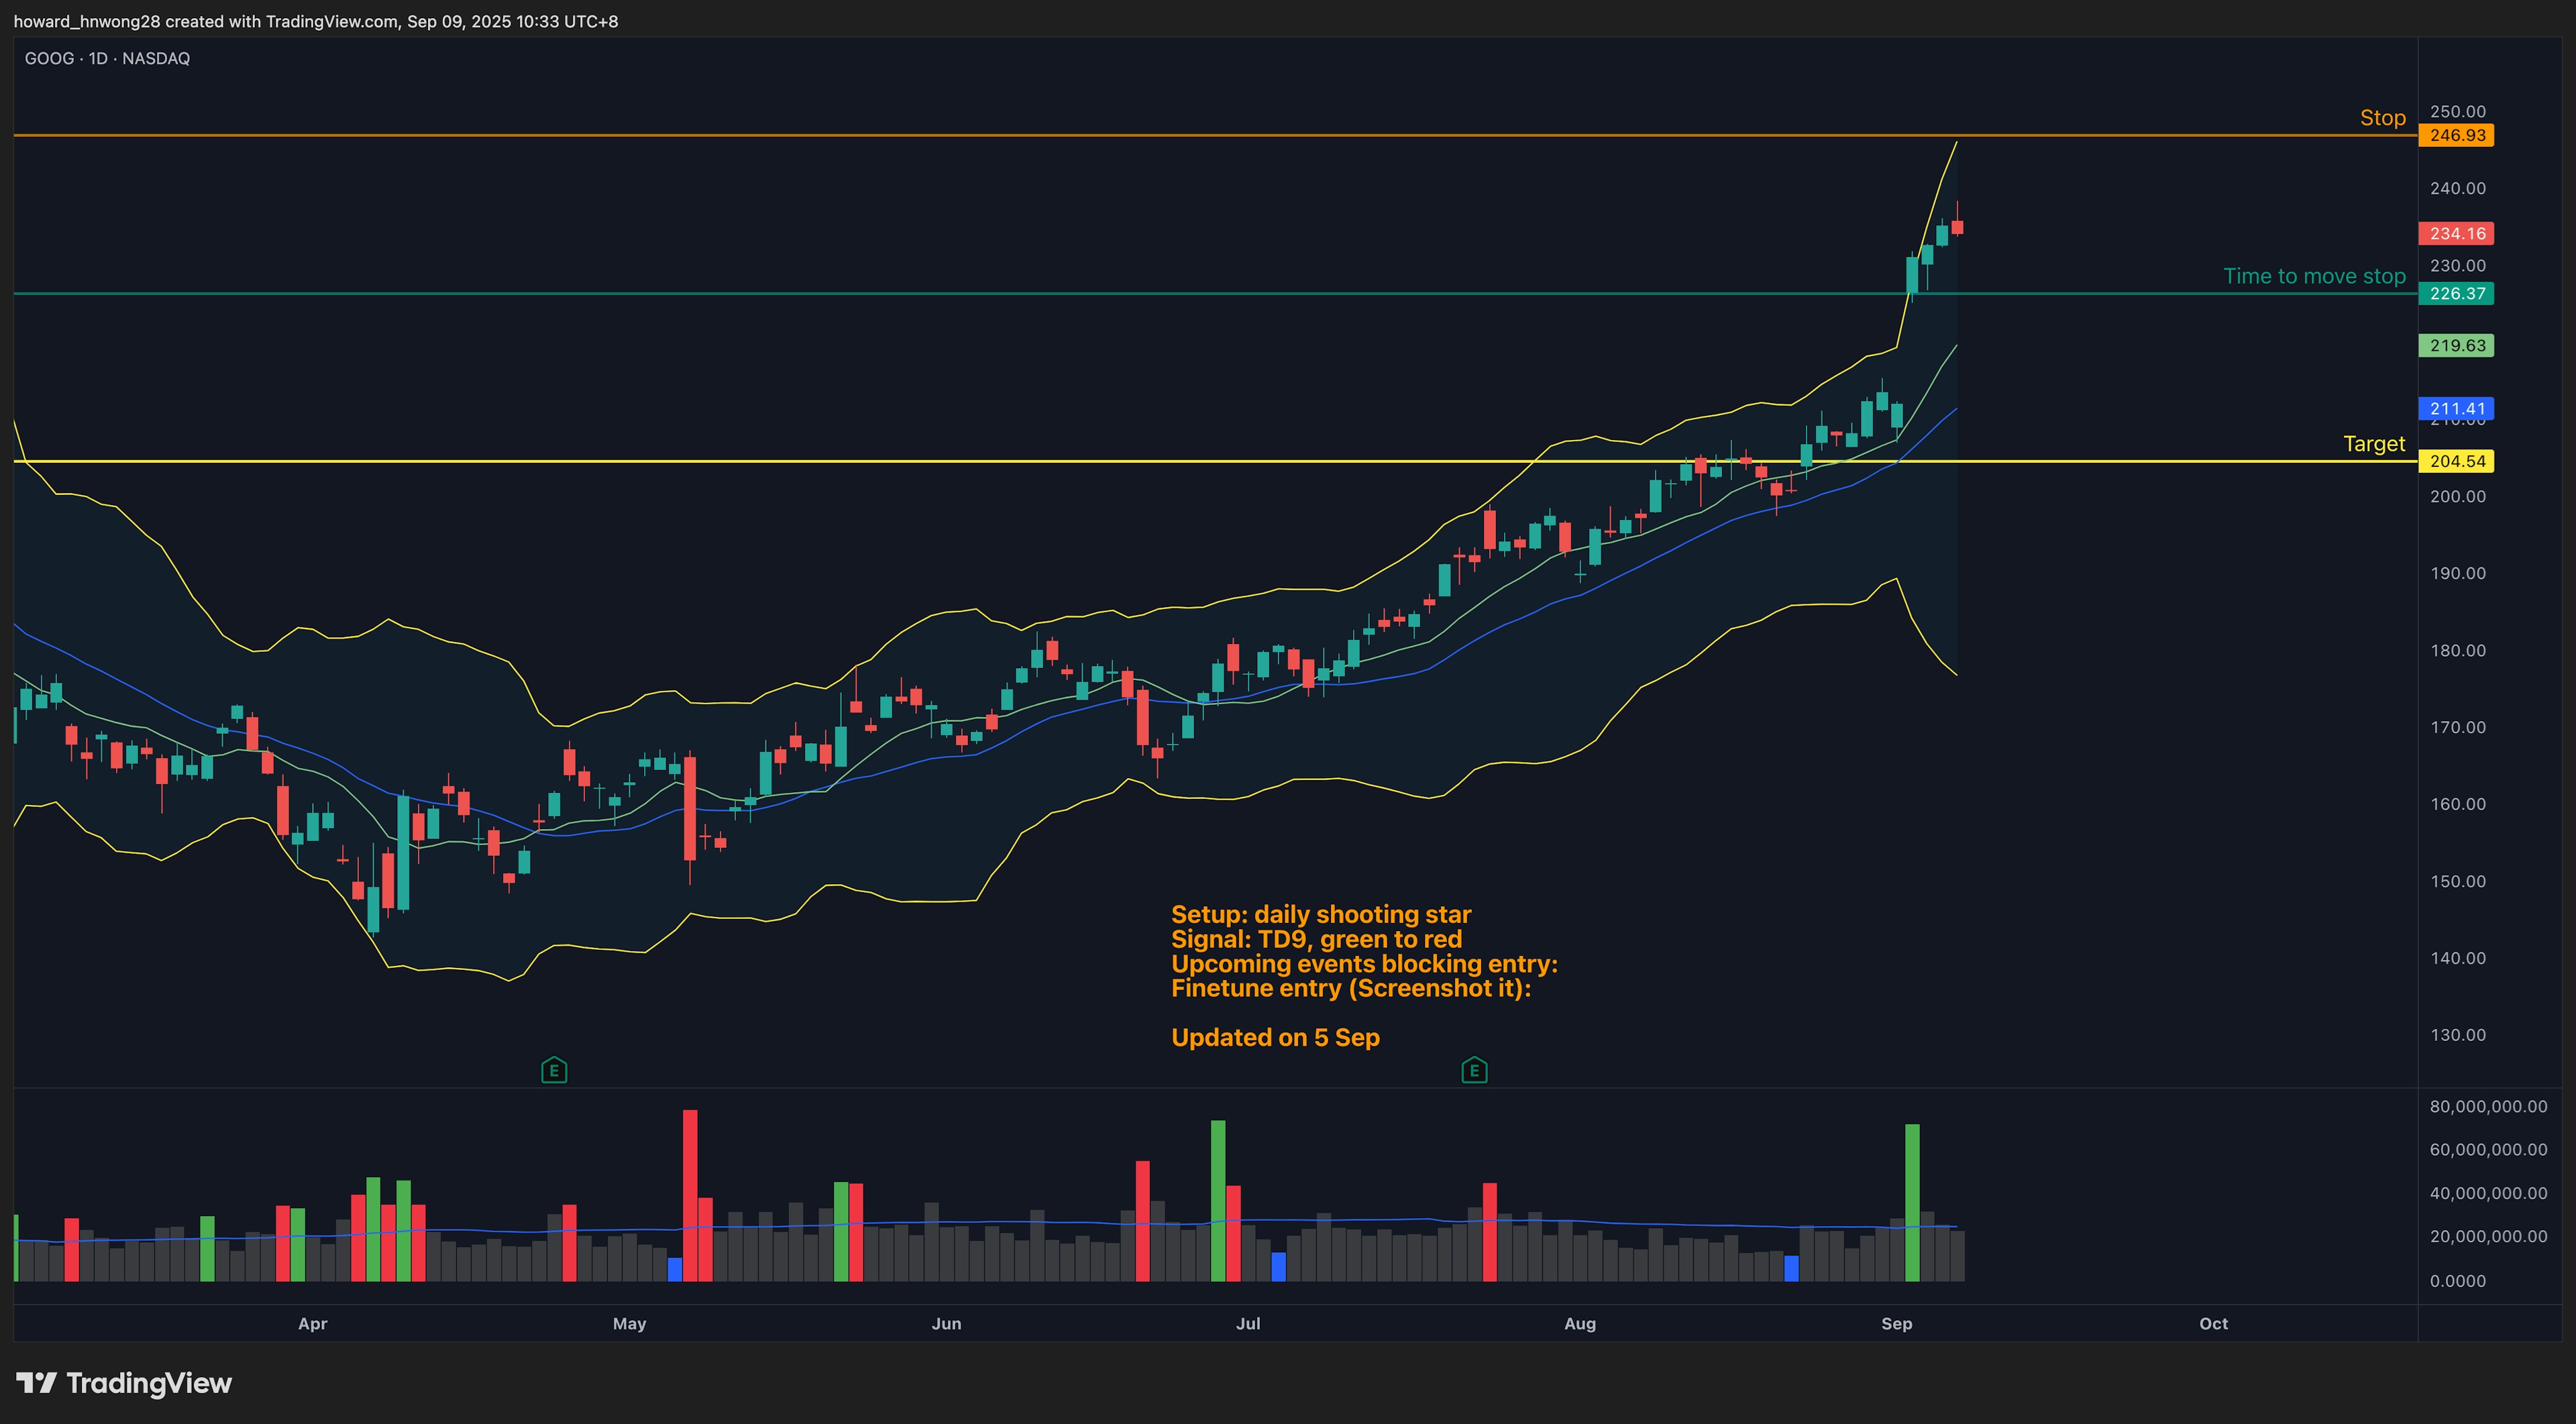Click the 'Signal: TD9, green to red' note
Image resolution: width=2576 pixels, height=1424 pixels.
(1316, 939)
